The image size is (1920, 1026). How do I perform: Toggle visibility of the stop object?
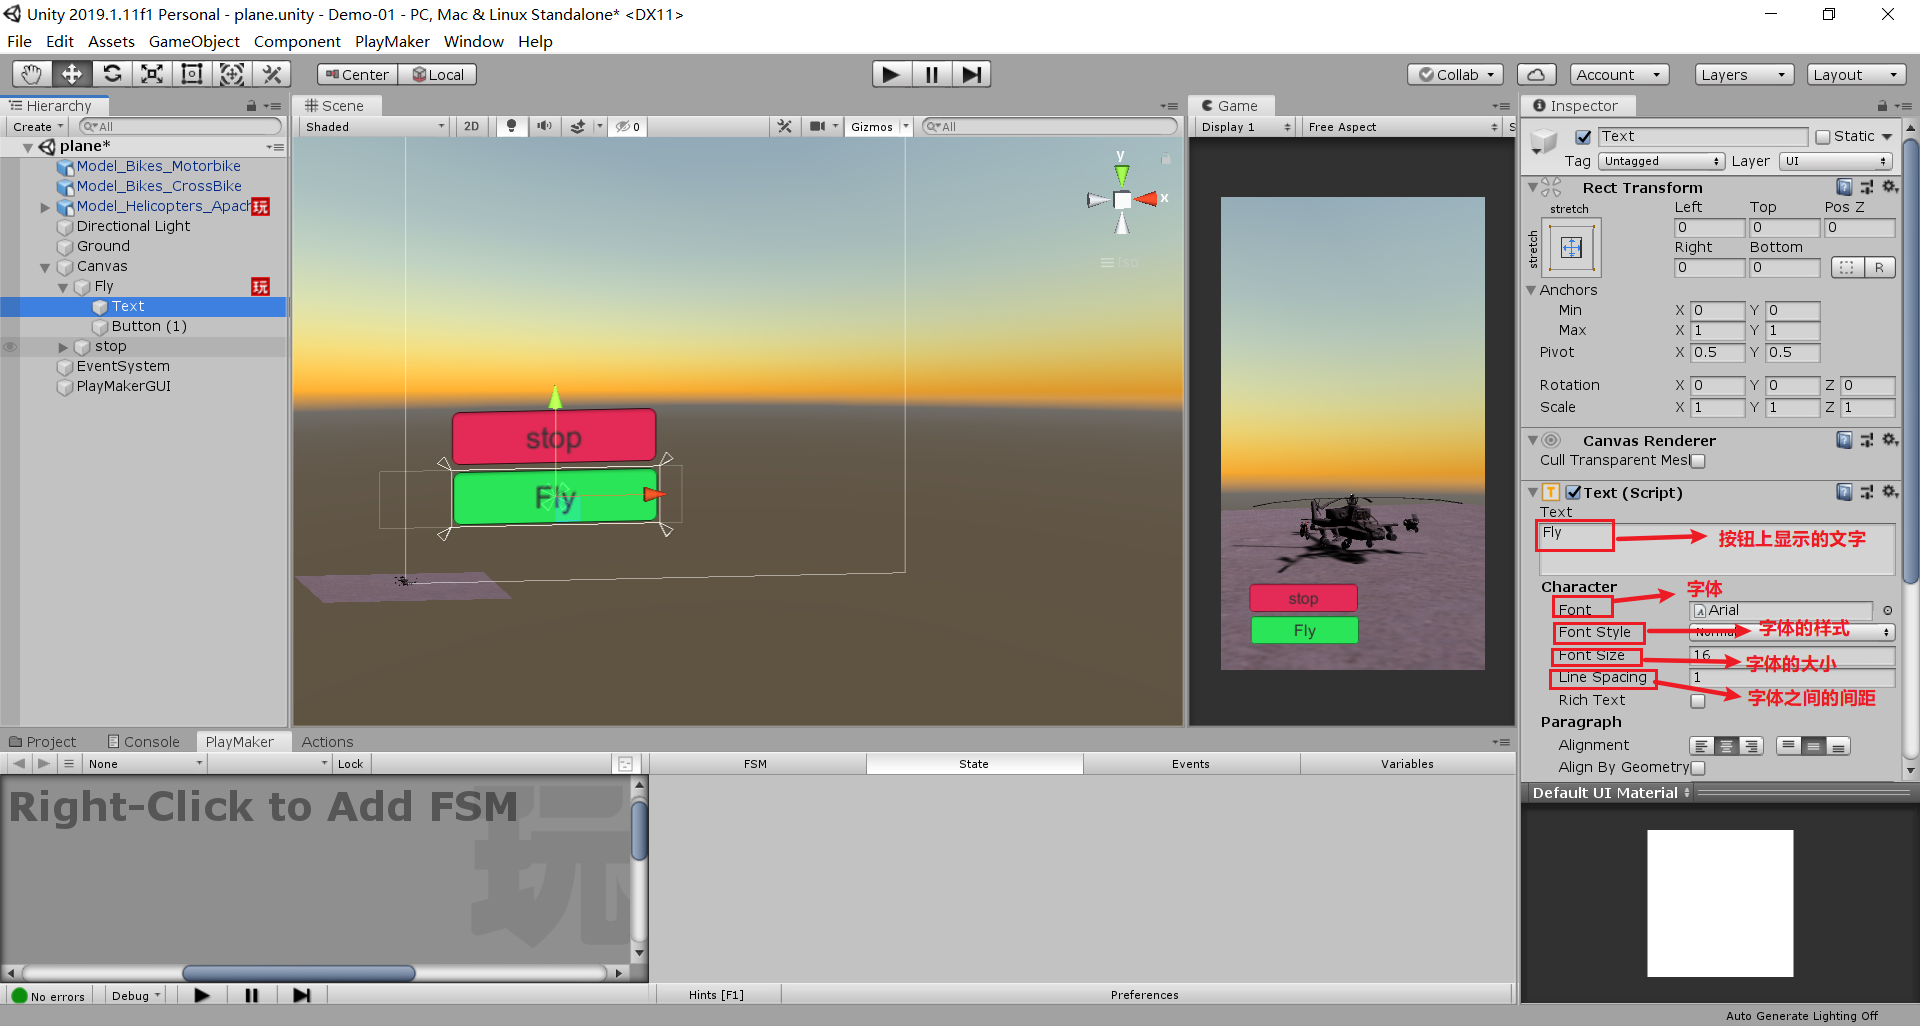(x=10, y=346)
